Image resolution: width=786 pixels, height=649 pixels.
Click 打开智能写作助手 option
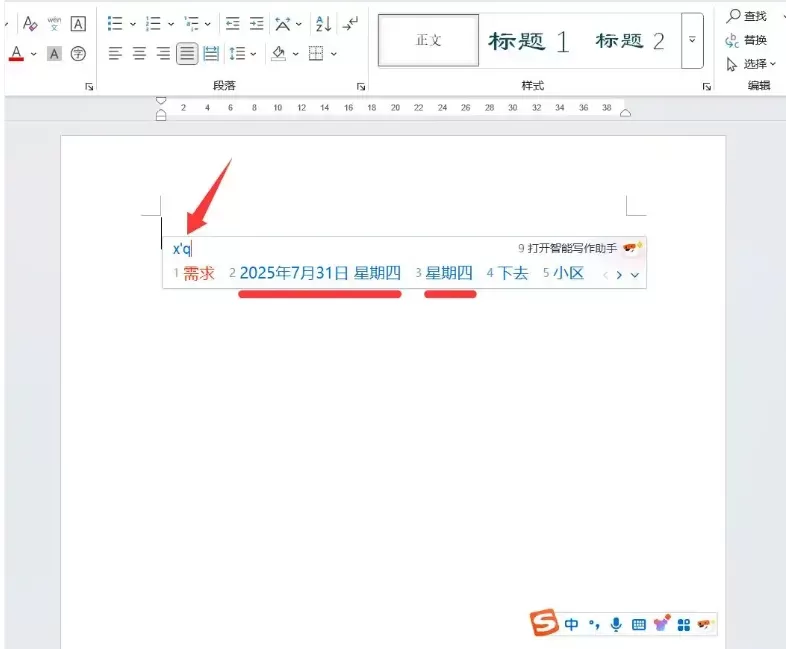567,248
